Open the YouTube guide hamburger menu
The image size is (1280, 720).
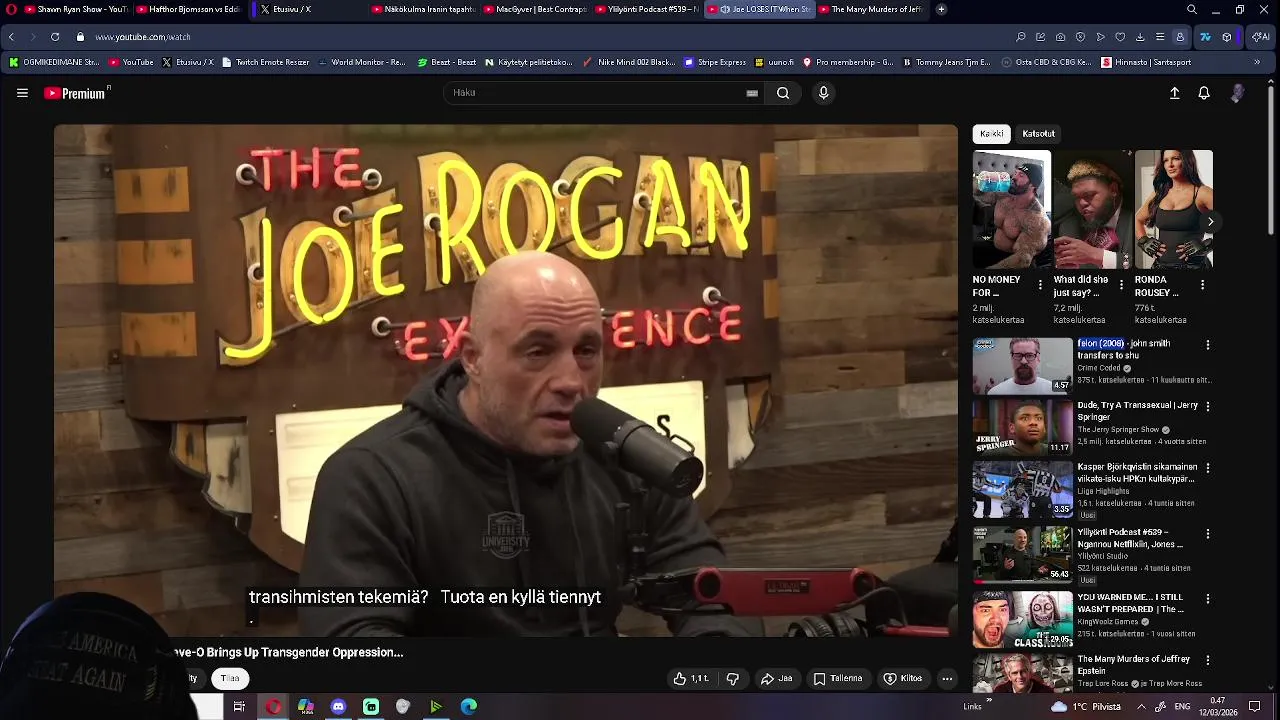click(22, 93)
